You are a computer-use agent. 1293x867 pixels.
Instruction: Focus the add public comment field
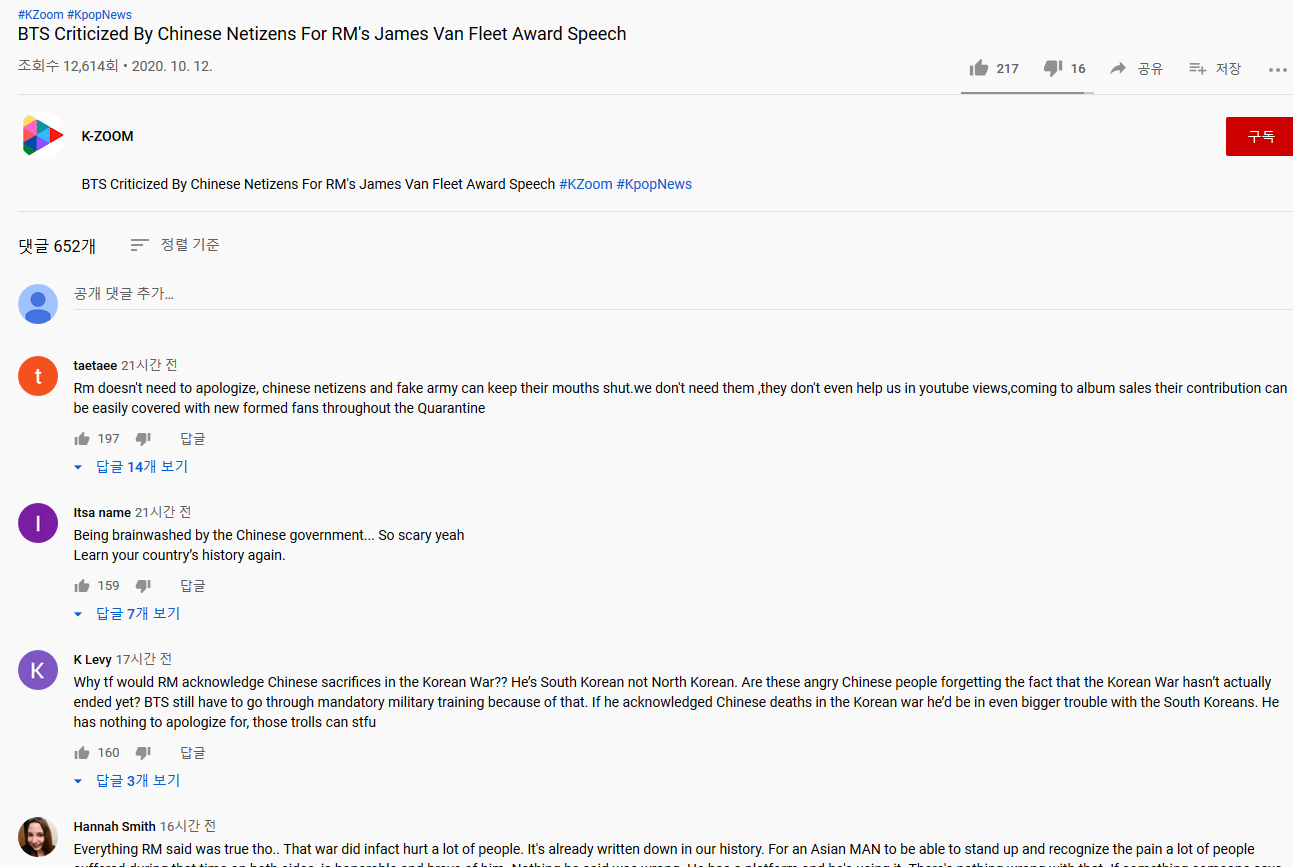pos(683,294)
